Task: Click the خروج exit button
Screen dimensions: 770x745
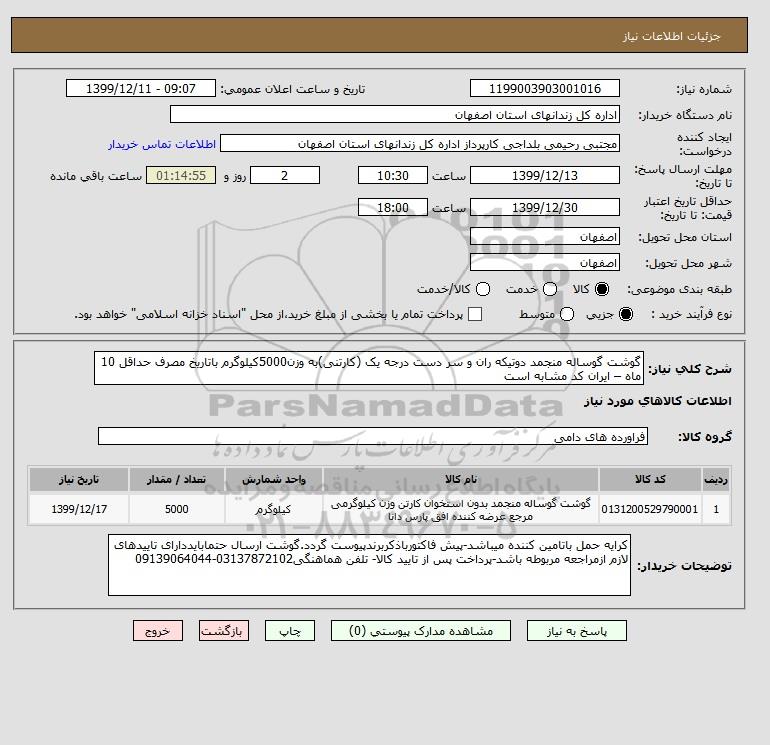Action: coord(158,631)
